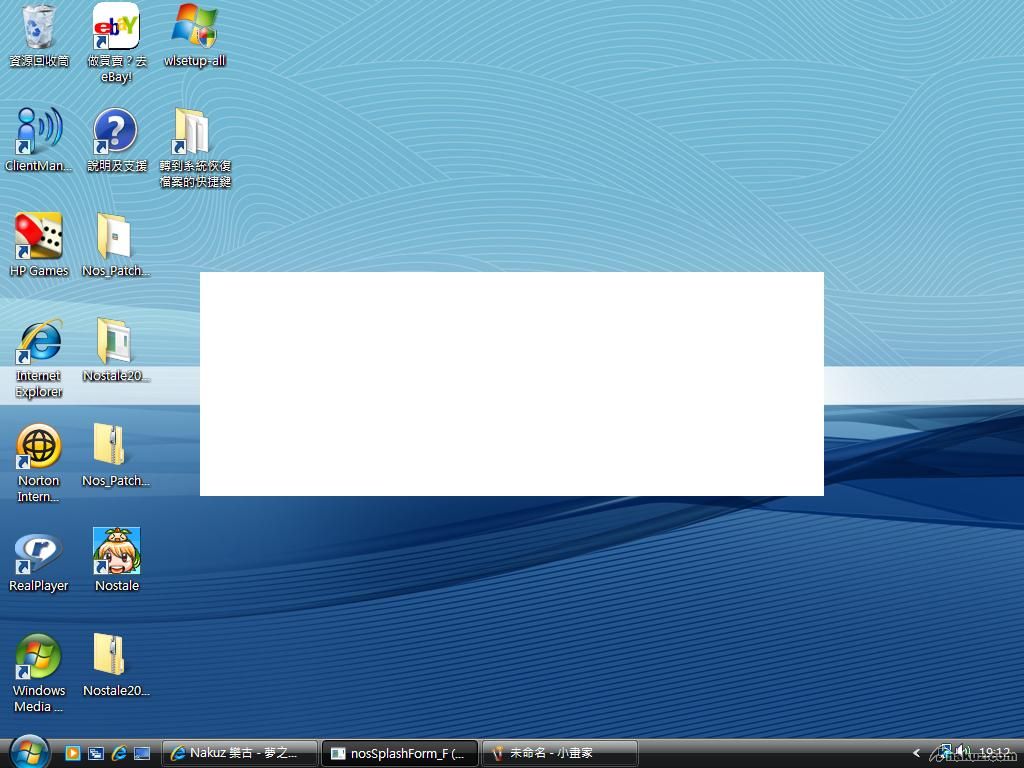Image resolution: width=1024 pixels, height=768 pixels.
Task: Select the Windows Media... shortcut
Action: point(39,673)
